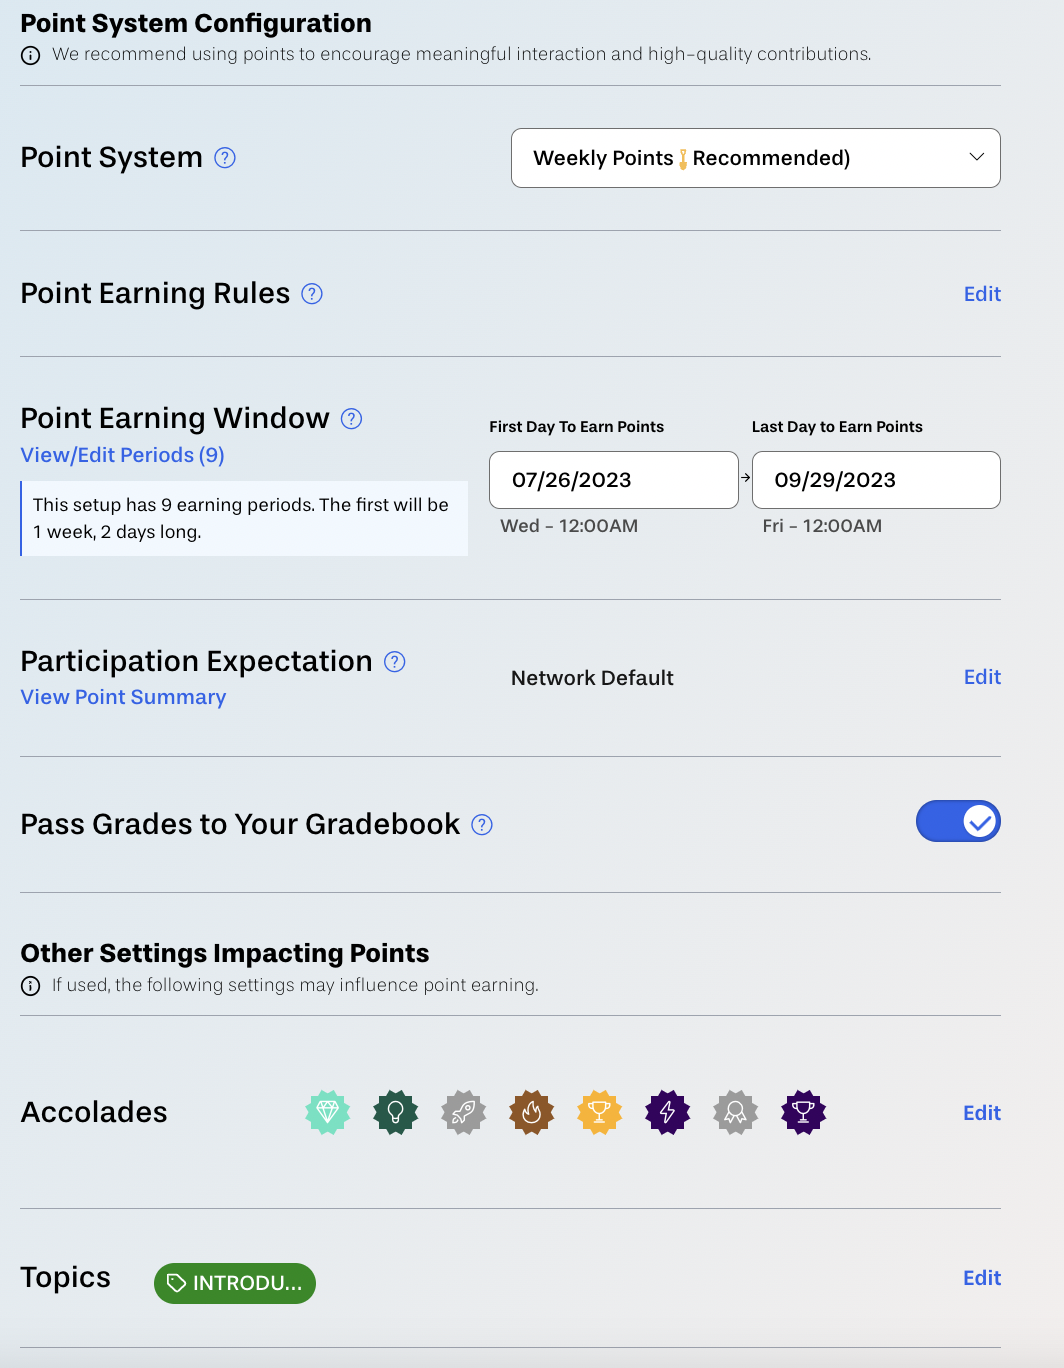This screenshot has width=1064, height=1368.
Task: Click the purple lightning bolt accolade badge
Action: click(668, 1112)
